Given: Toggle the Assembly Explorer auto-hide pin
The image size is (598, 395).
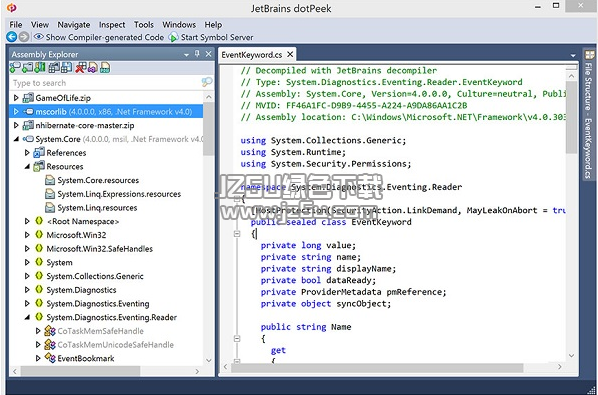Looking at the screenshot, I should pos(197,54).
